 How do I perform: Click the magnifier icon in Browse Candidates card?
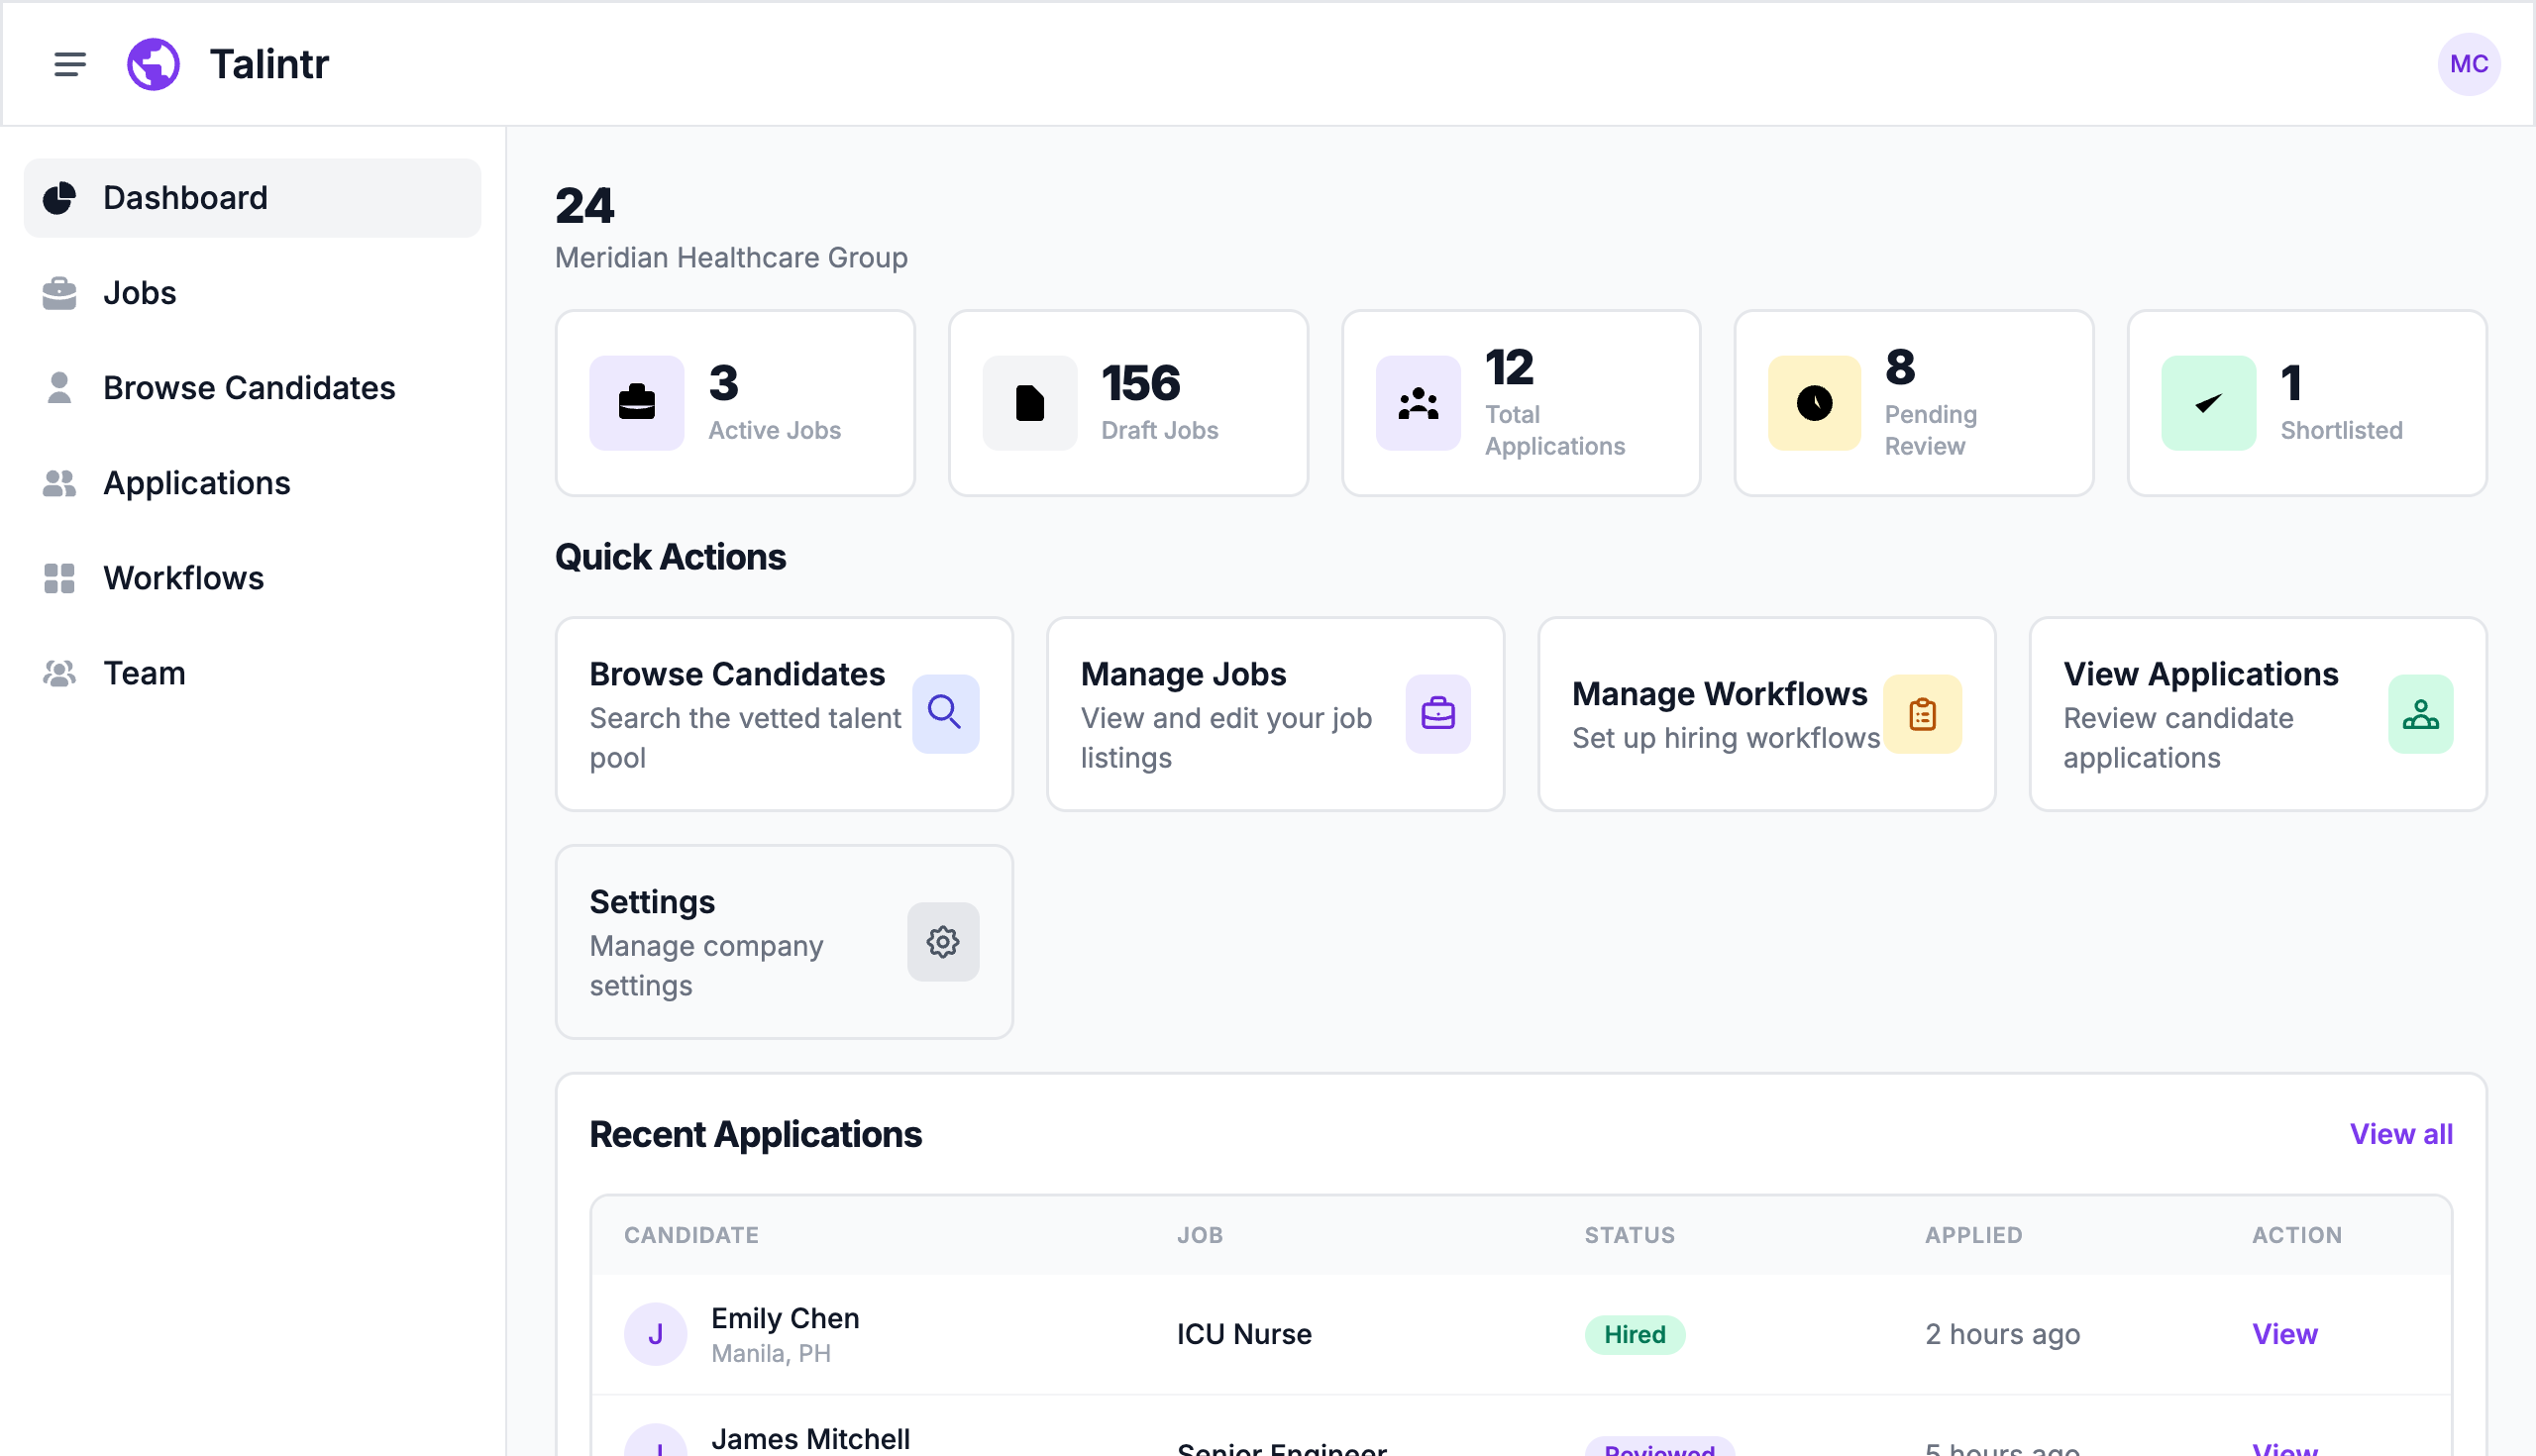pos(944,713)
